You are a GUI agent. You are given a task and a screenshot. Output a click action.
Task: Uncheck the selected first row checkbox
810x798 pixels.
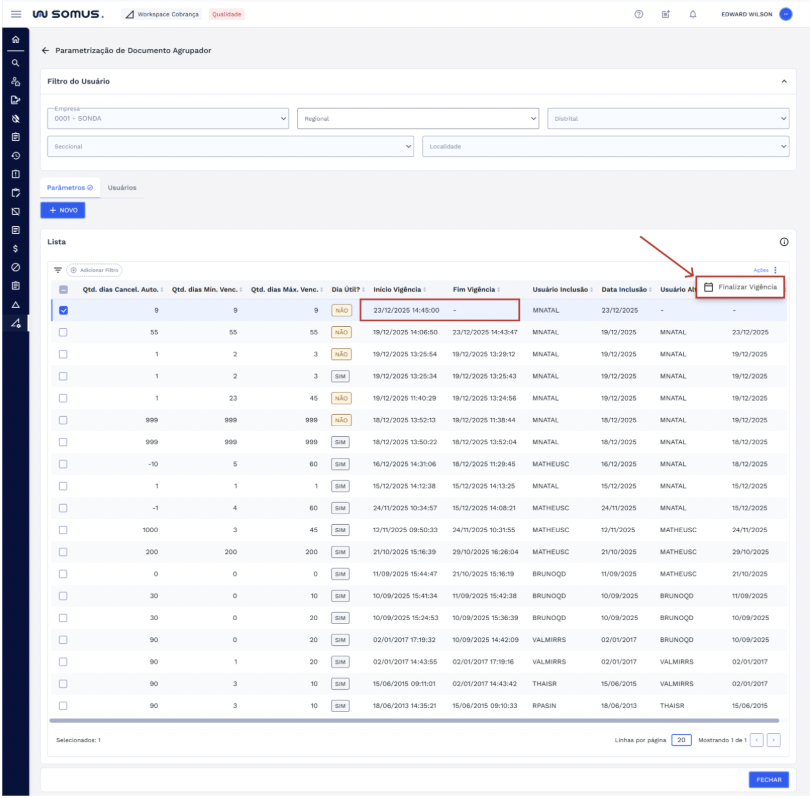pyautogui.click(x=63, y=310)
